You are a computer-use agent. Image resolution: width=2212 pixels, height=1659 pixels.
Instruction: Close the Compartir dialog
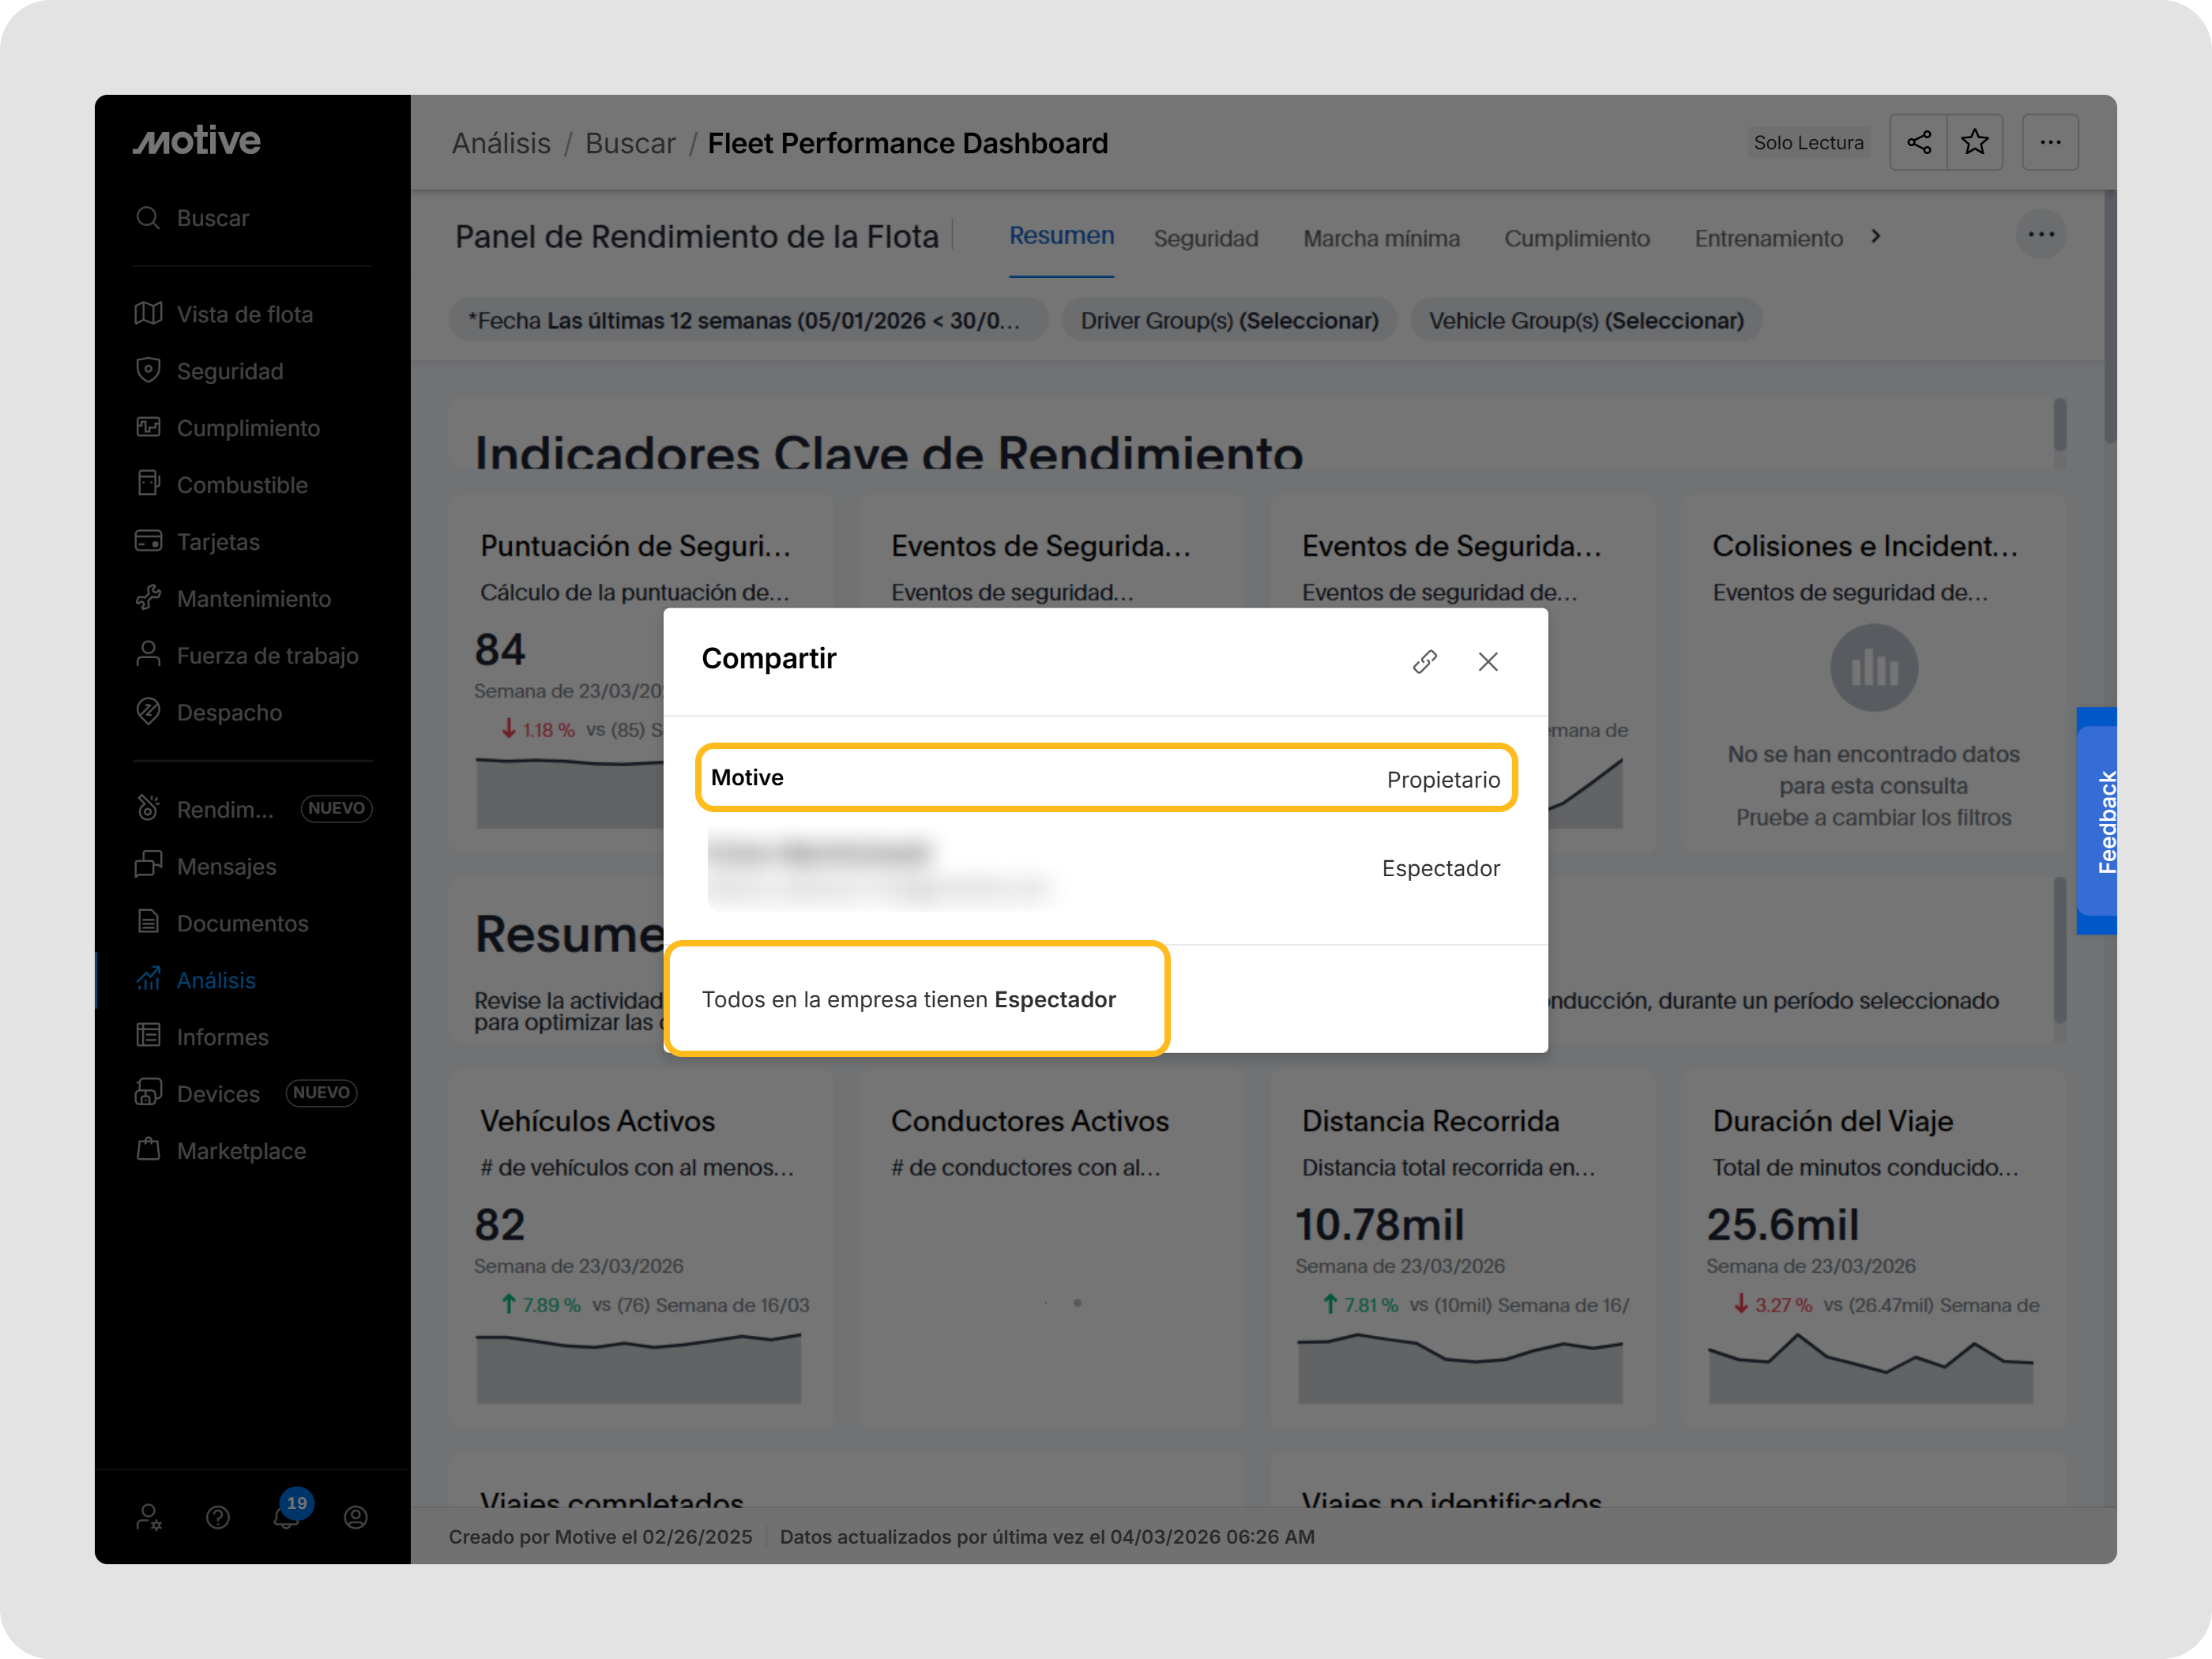pos(1487,661)
